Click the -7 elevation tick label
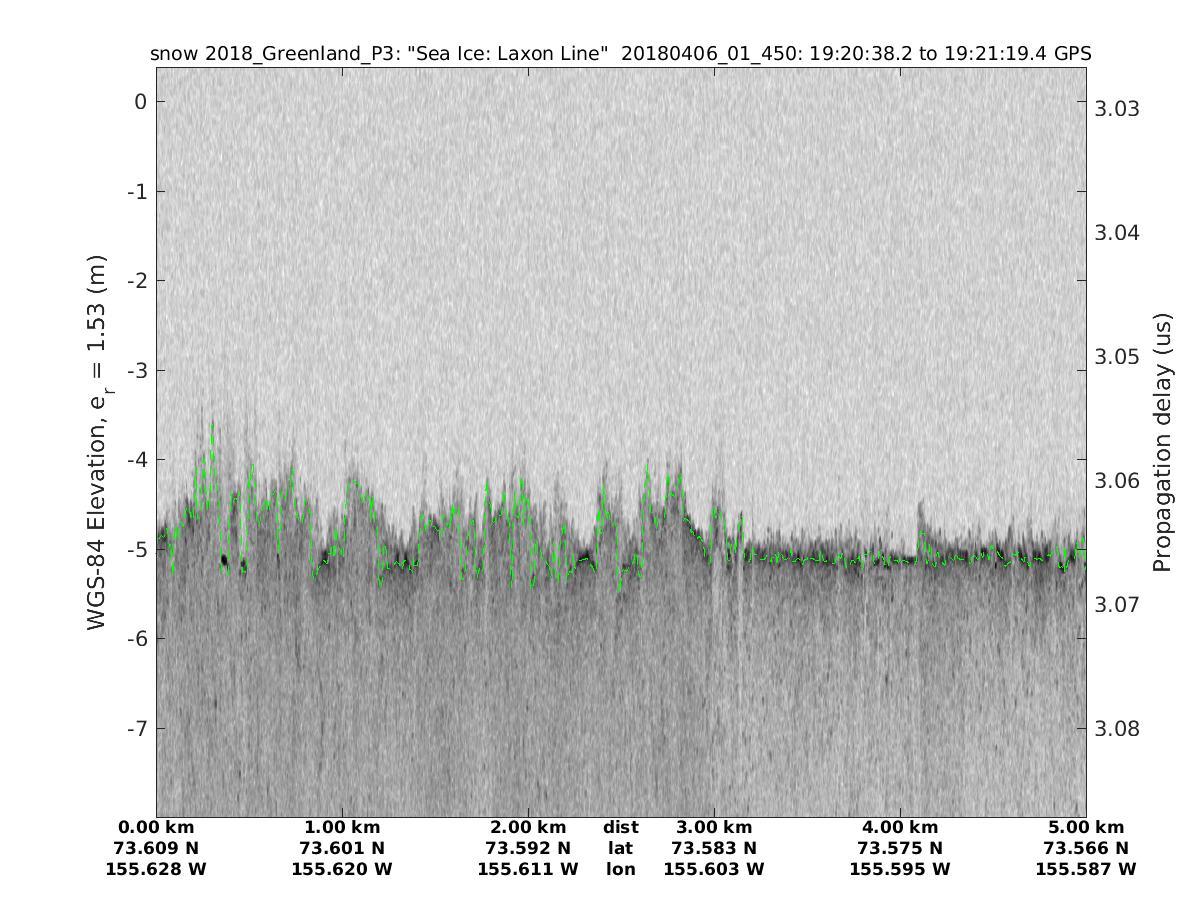The width and height of the screenshot is (1200, 900). (x=137, y=728)
